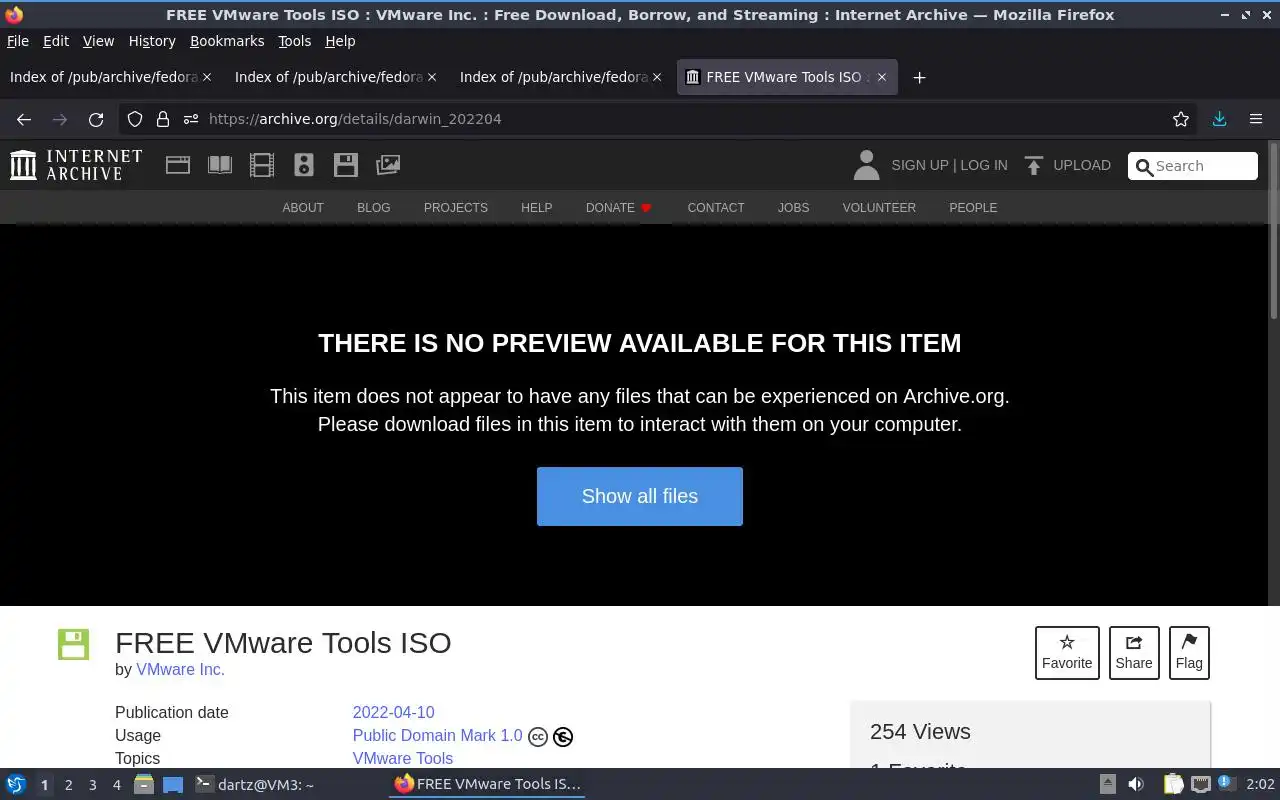
Task: Open the Texts book icon
Action: (x=220, y=165)
